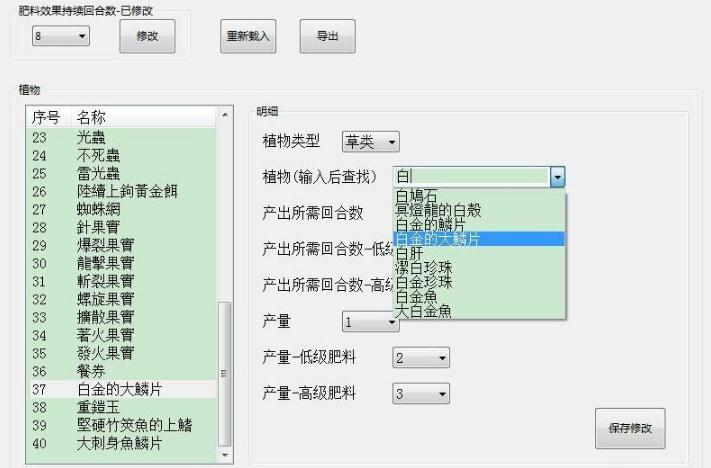Screen dimensions: 711x468
Task: Click the plant search text field
Action: pos(470,177)
